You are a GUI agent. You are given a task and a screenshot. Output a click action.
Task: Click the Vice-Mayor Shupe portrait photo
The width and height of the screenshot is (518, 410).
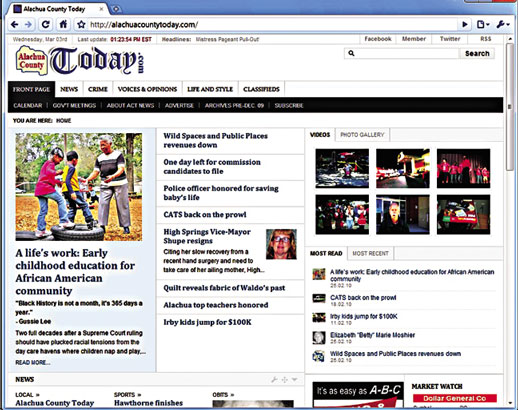point(281,244)
